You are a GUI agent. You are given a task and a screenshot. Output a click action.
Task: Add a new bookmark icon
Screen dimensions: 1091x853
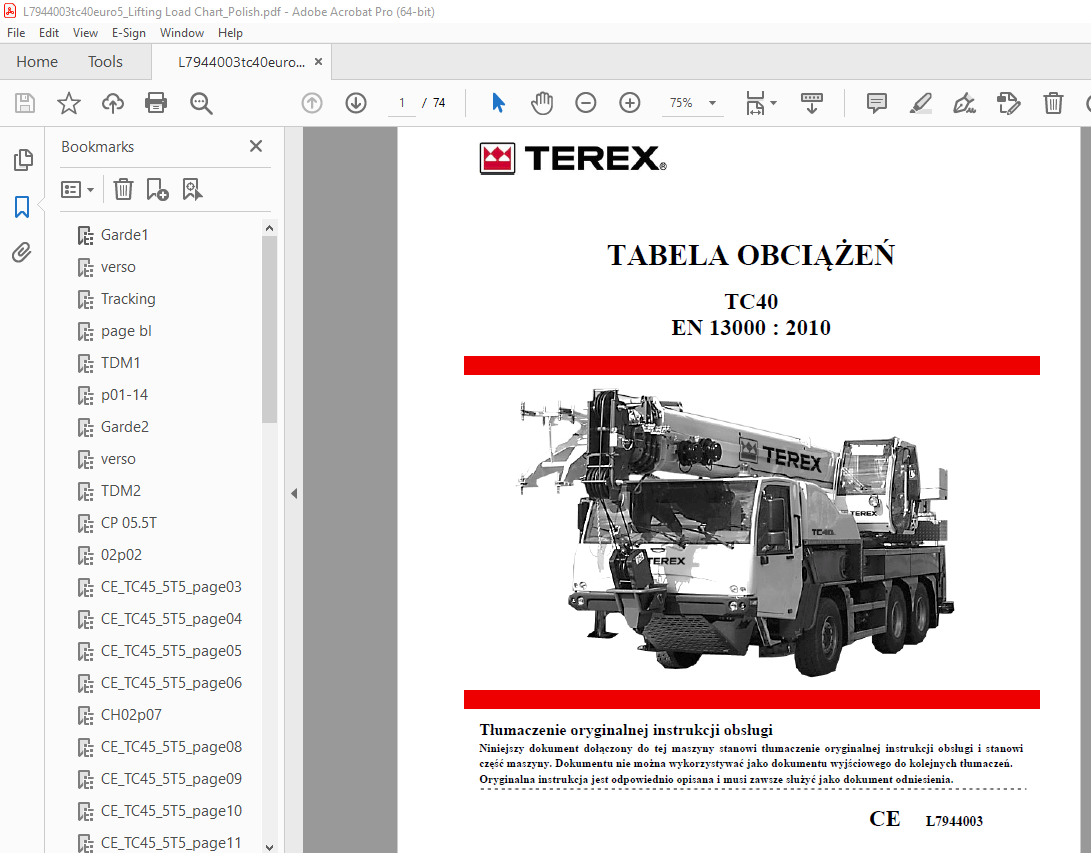[x=157, y=189]
